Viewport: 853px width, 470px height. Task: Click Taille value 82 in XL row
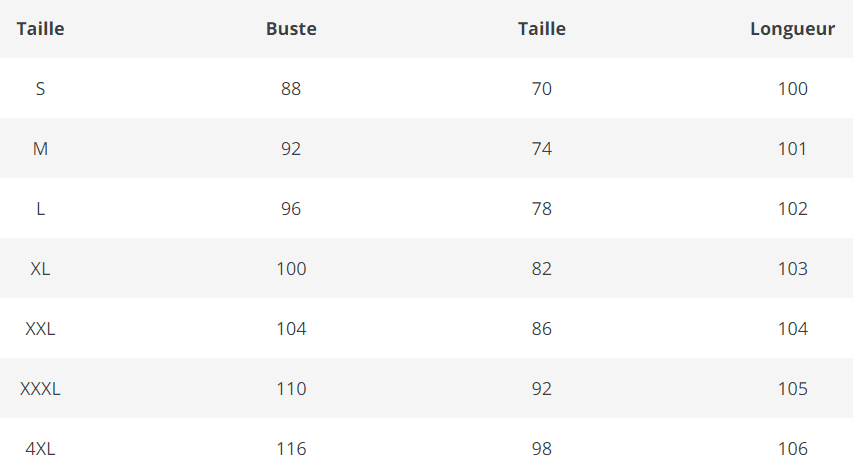(x=541, y=269)
